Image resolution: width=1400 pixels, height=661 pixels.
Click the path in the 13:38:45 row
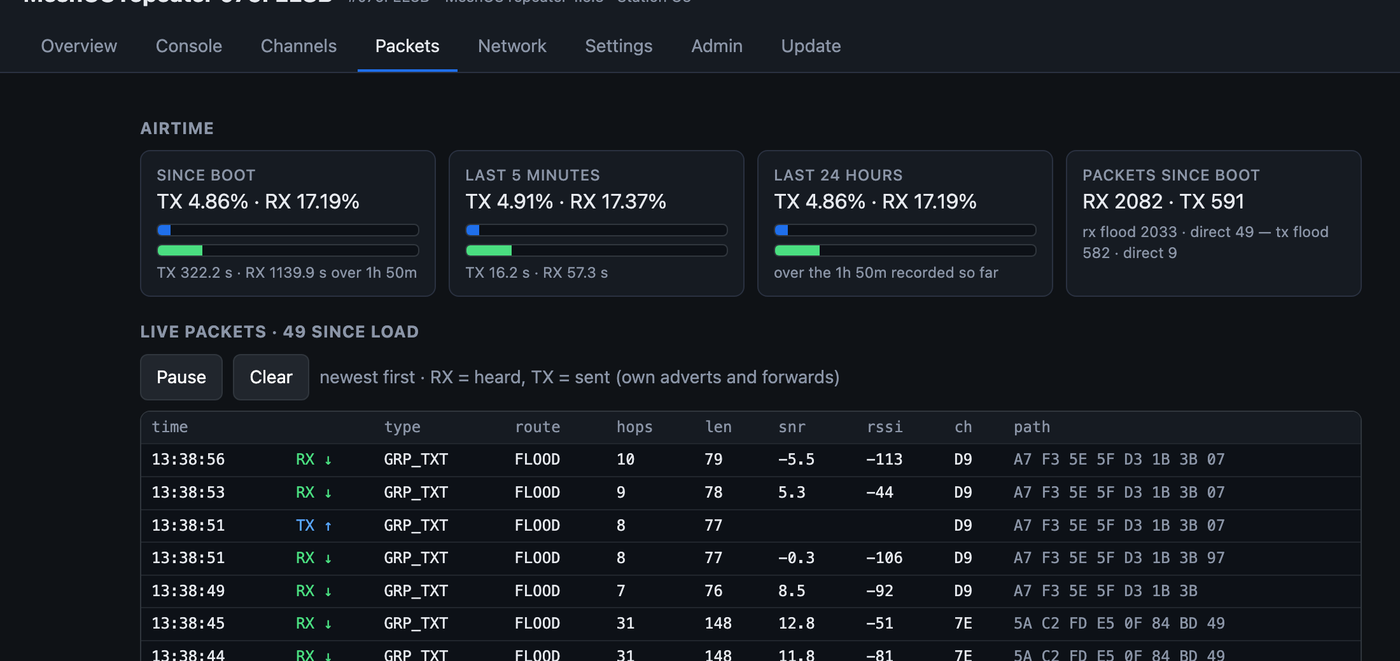click(x=1119, y=623)
